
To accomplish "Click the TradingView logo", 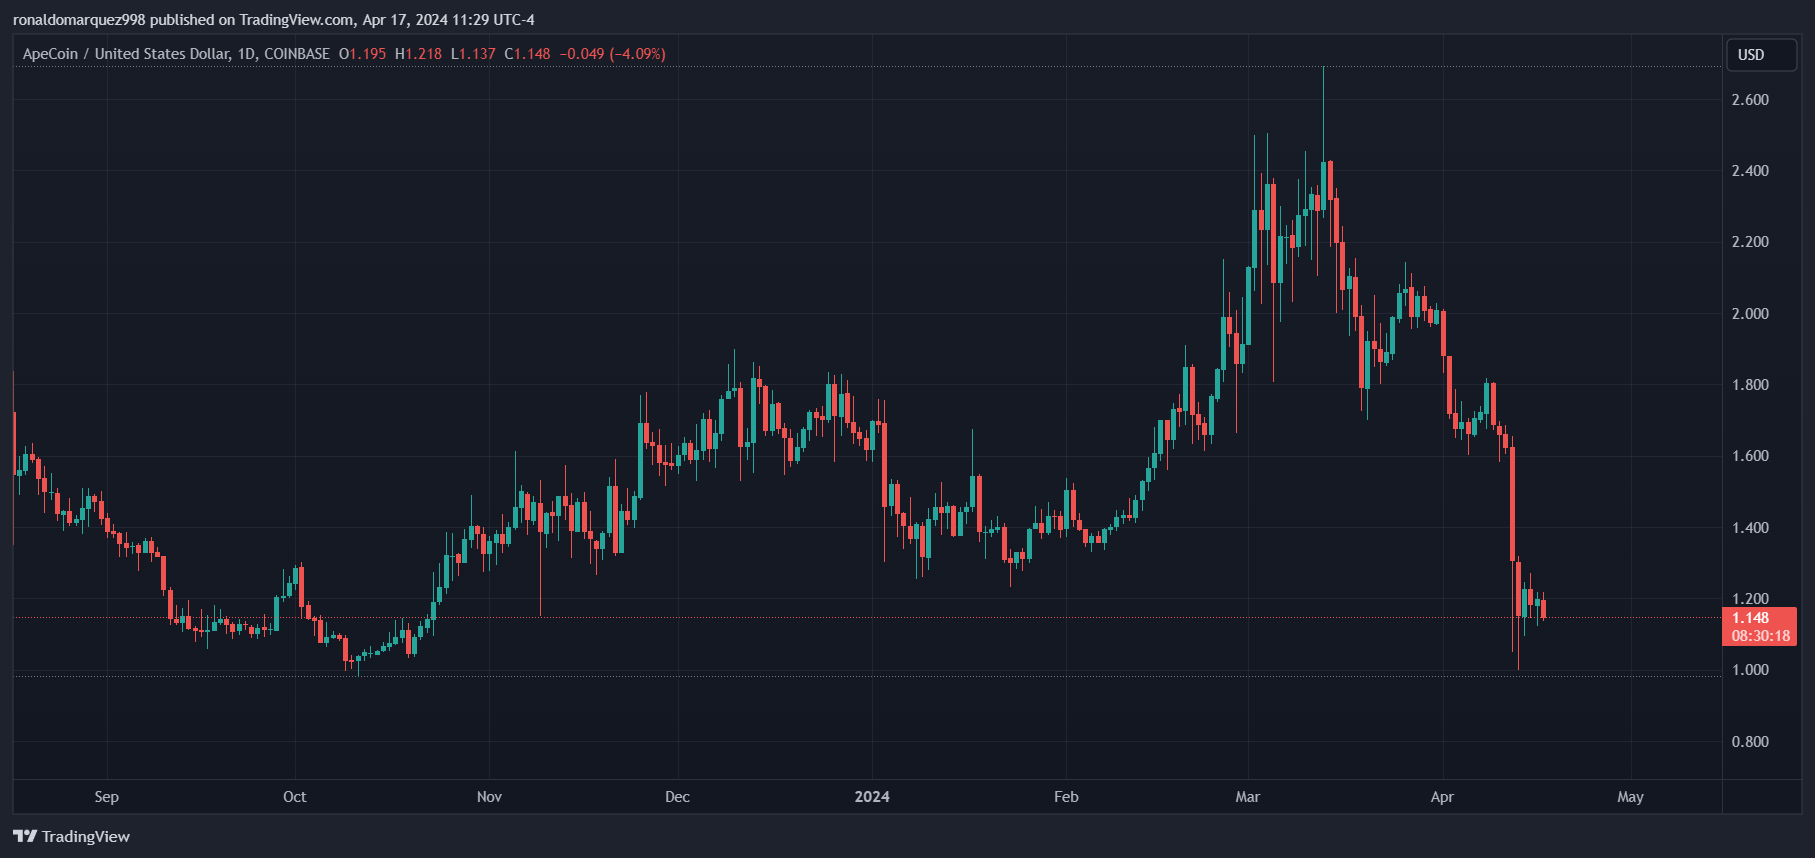I will tap(72, 836).
